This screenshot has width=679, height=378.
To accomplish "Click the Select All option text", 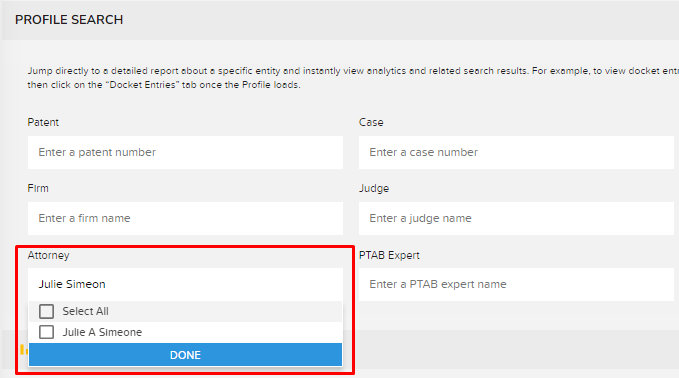I will click(x=85, y=311).
